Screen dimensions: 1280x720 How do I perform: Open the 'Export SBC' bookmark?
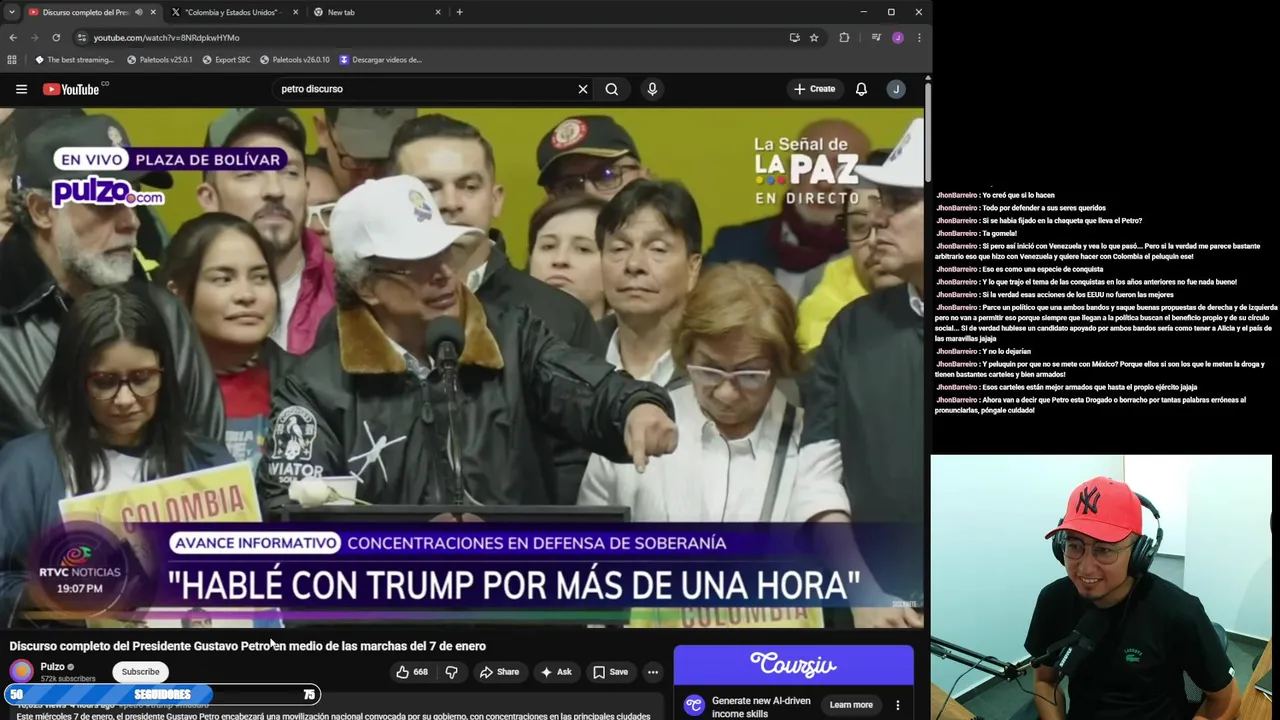click(226, 59)
